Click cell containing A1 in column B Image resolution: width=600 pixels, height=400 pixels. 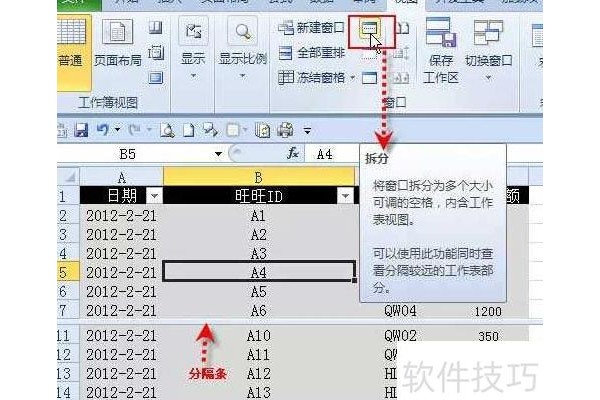[259, 216]
